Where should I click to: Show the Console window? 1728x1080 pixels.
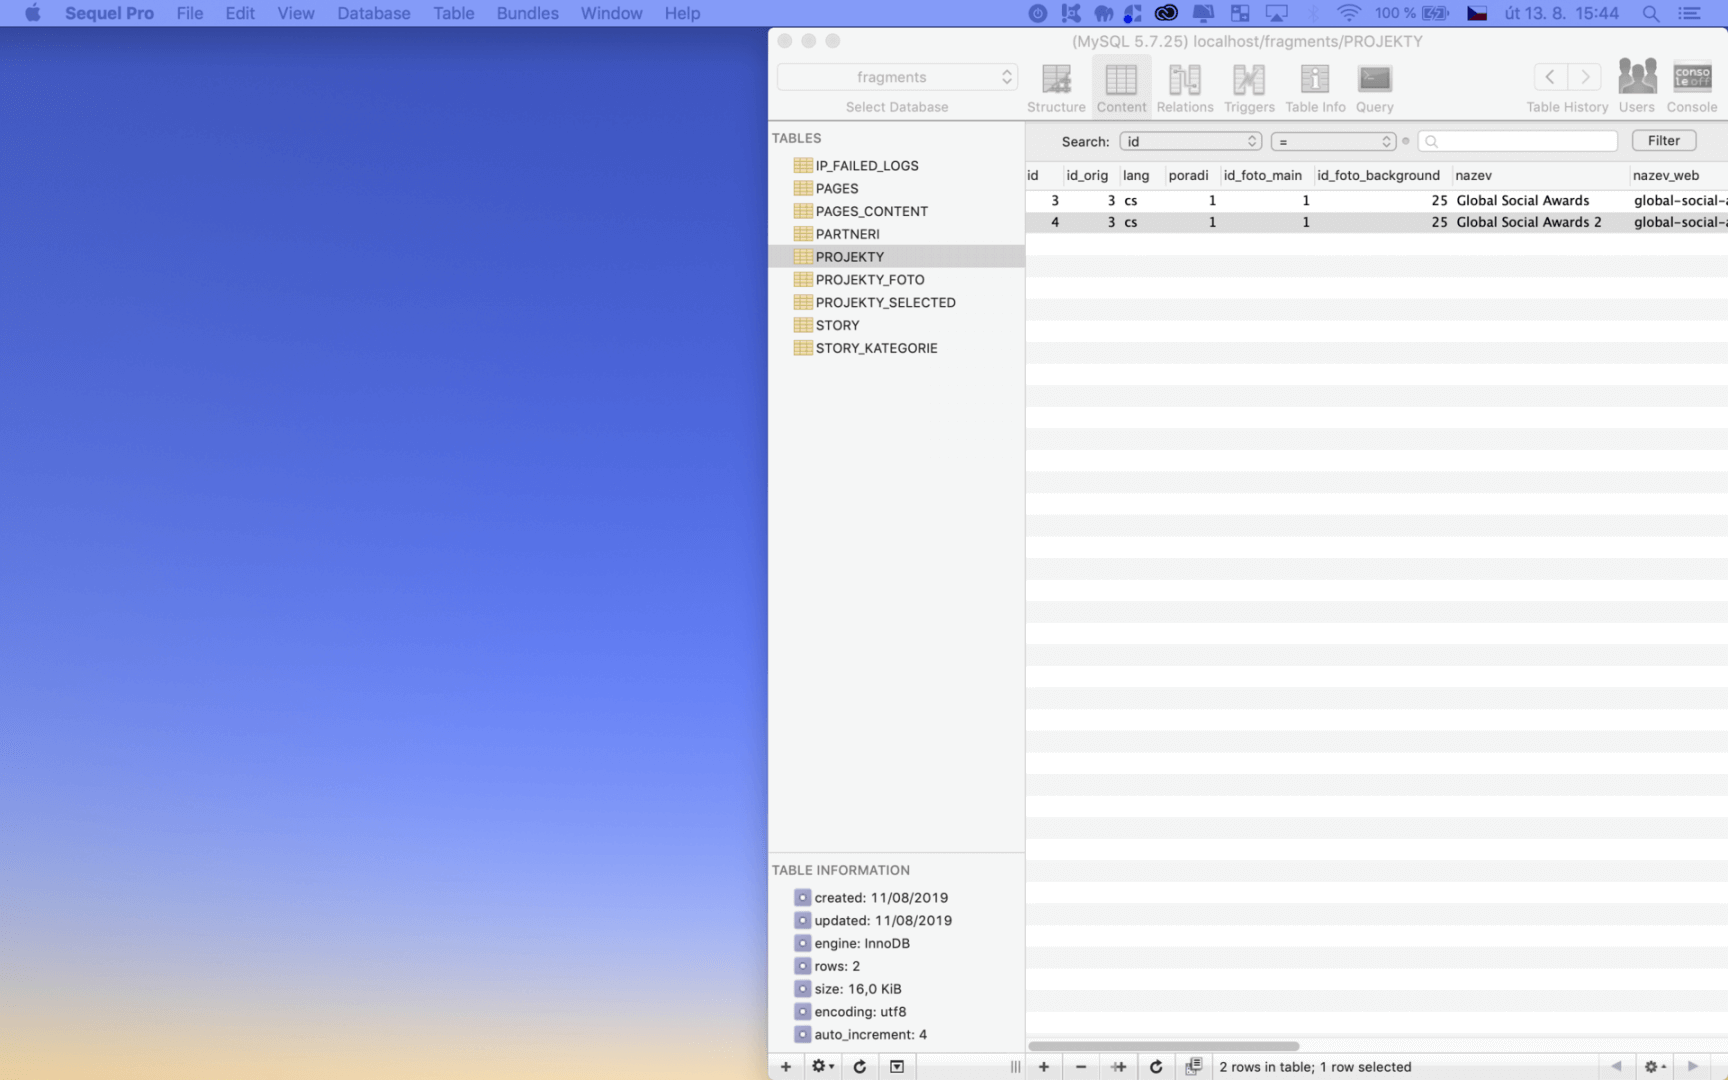pyautogui.click(x=1691, y=86)
